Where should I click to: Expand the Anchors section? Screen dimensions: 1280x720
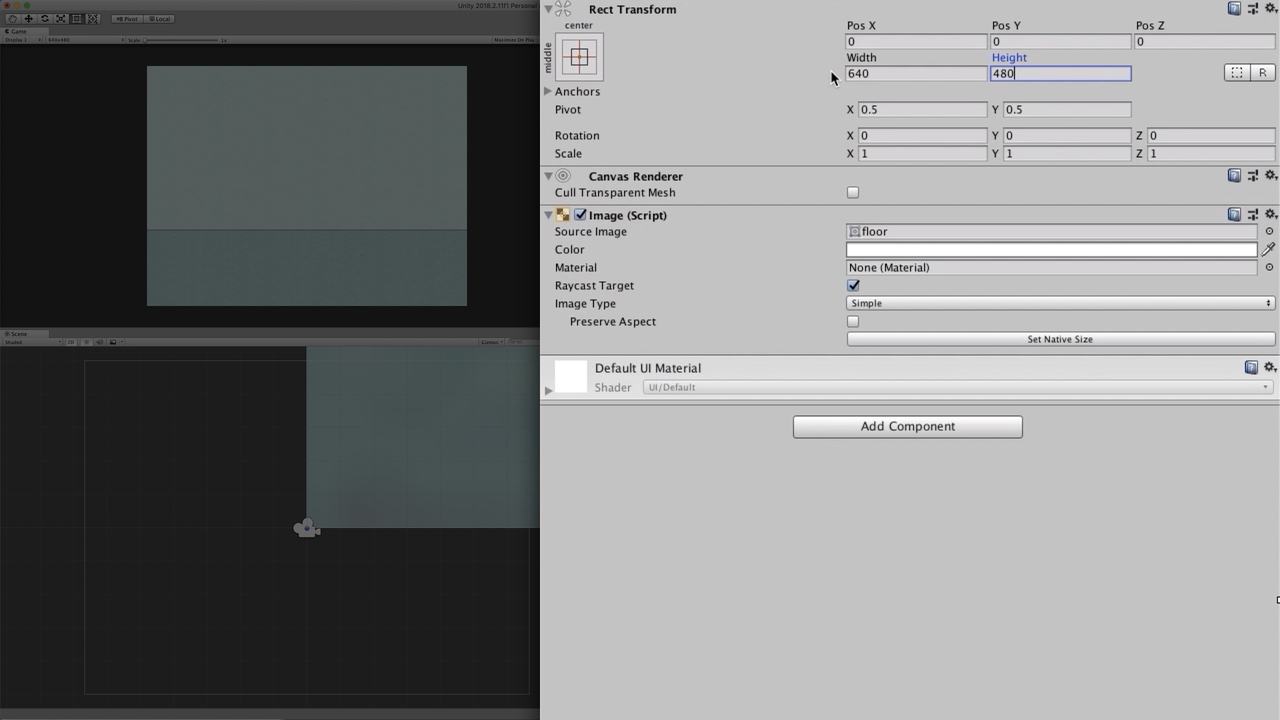[x=548, y=92]
